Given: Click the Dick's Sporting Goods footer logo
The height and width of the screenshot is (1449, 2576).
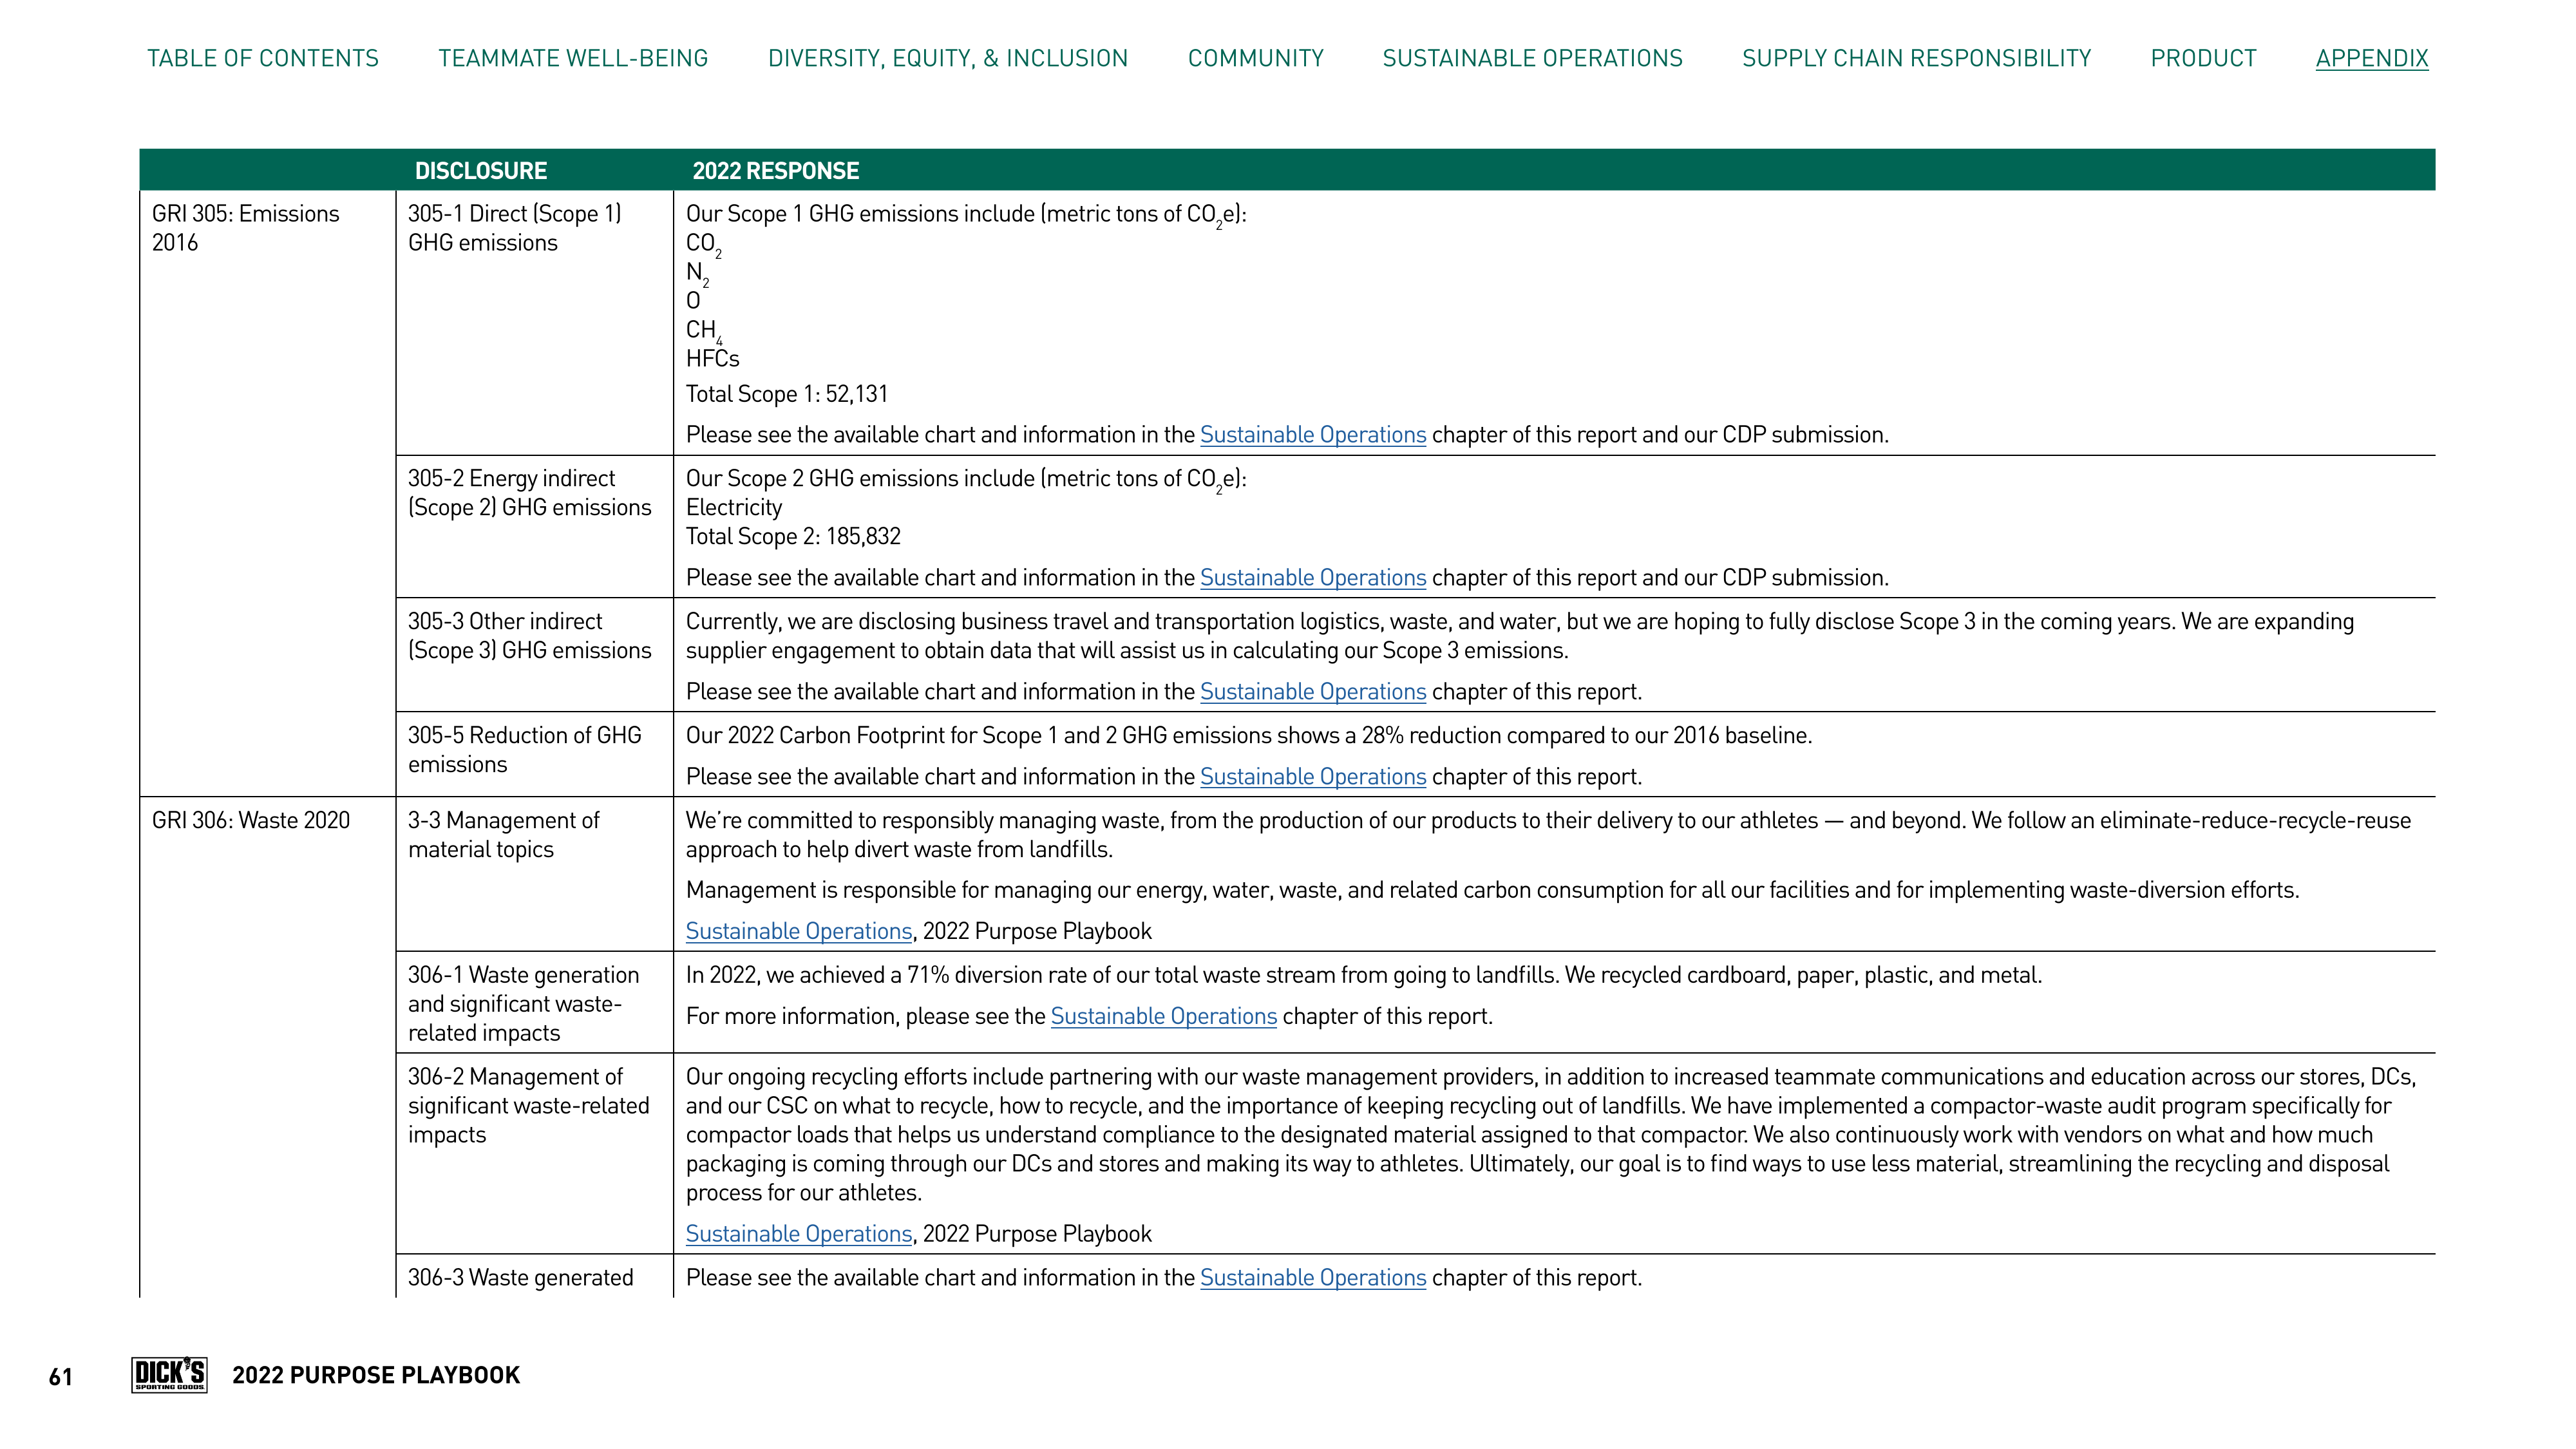Looking at the screenshot, I should (x=169, y=1374).
